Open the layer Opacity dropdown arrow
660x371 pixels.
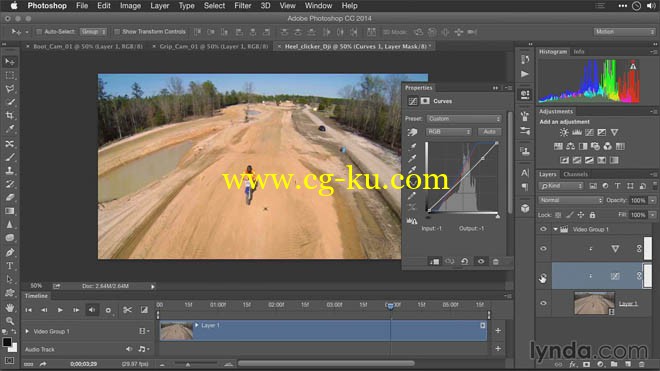652,200
